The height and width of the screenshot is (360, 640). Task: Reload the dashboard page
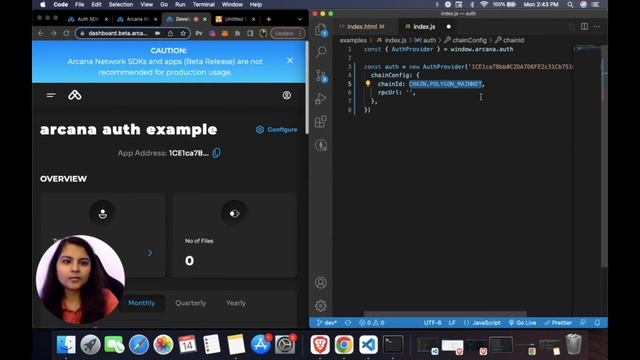(x=66, y=33)
